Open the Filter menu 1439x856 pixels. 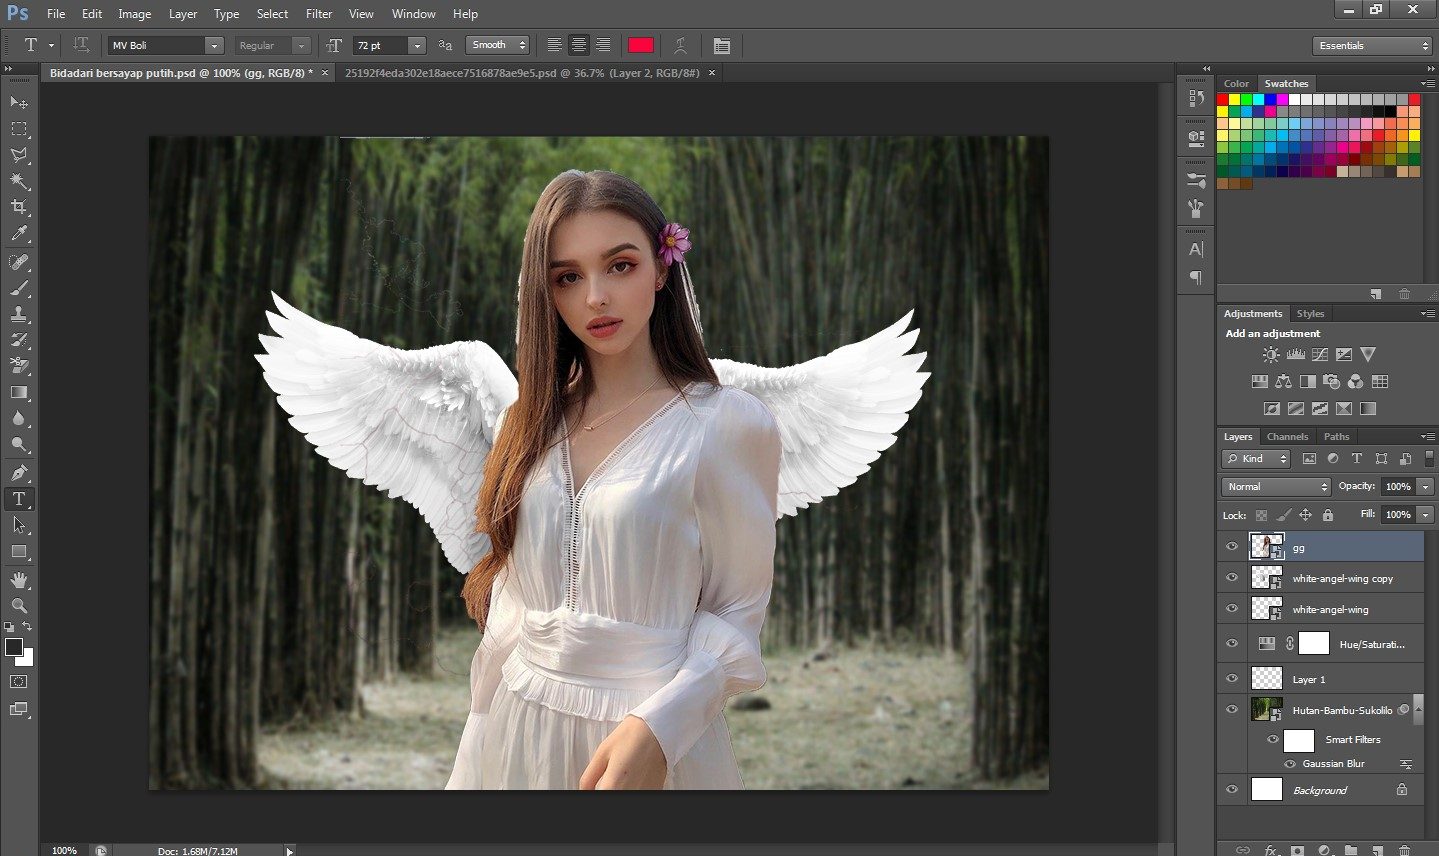pos(319,14)
